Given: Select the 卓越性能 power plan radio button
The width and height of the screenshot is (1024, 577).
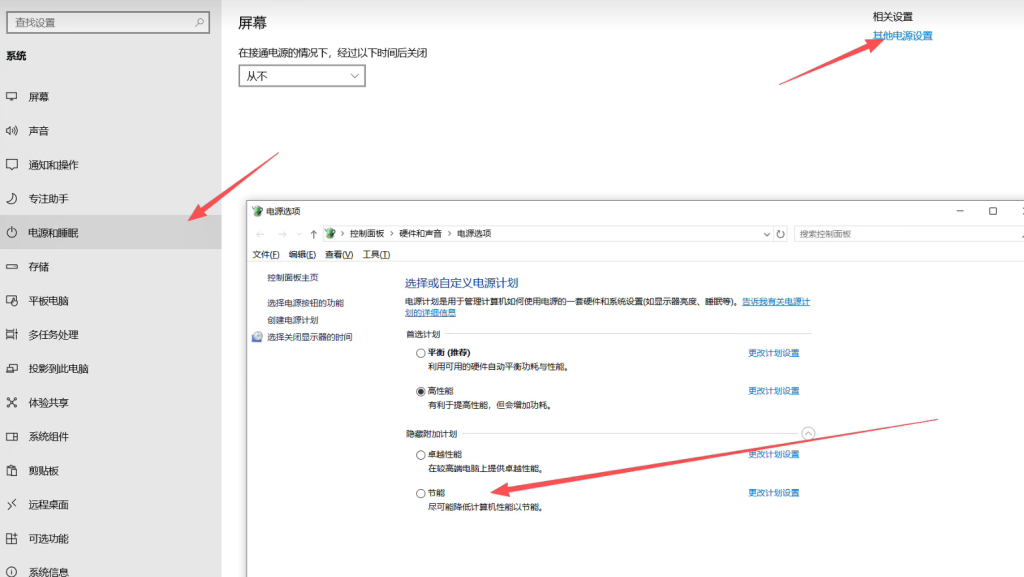Looking at the screenshot, I should [x=421, y=455].
